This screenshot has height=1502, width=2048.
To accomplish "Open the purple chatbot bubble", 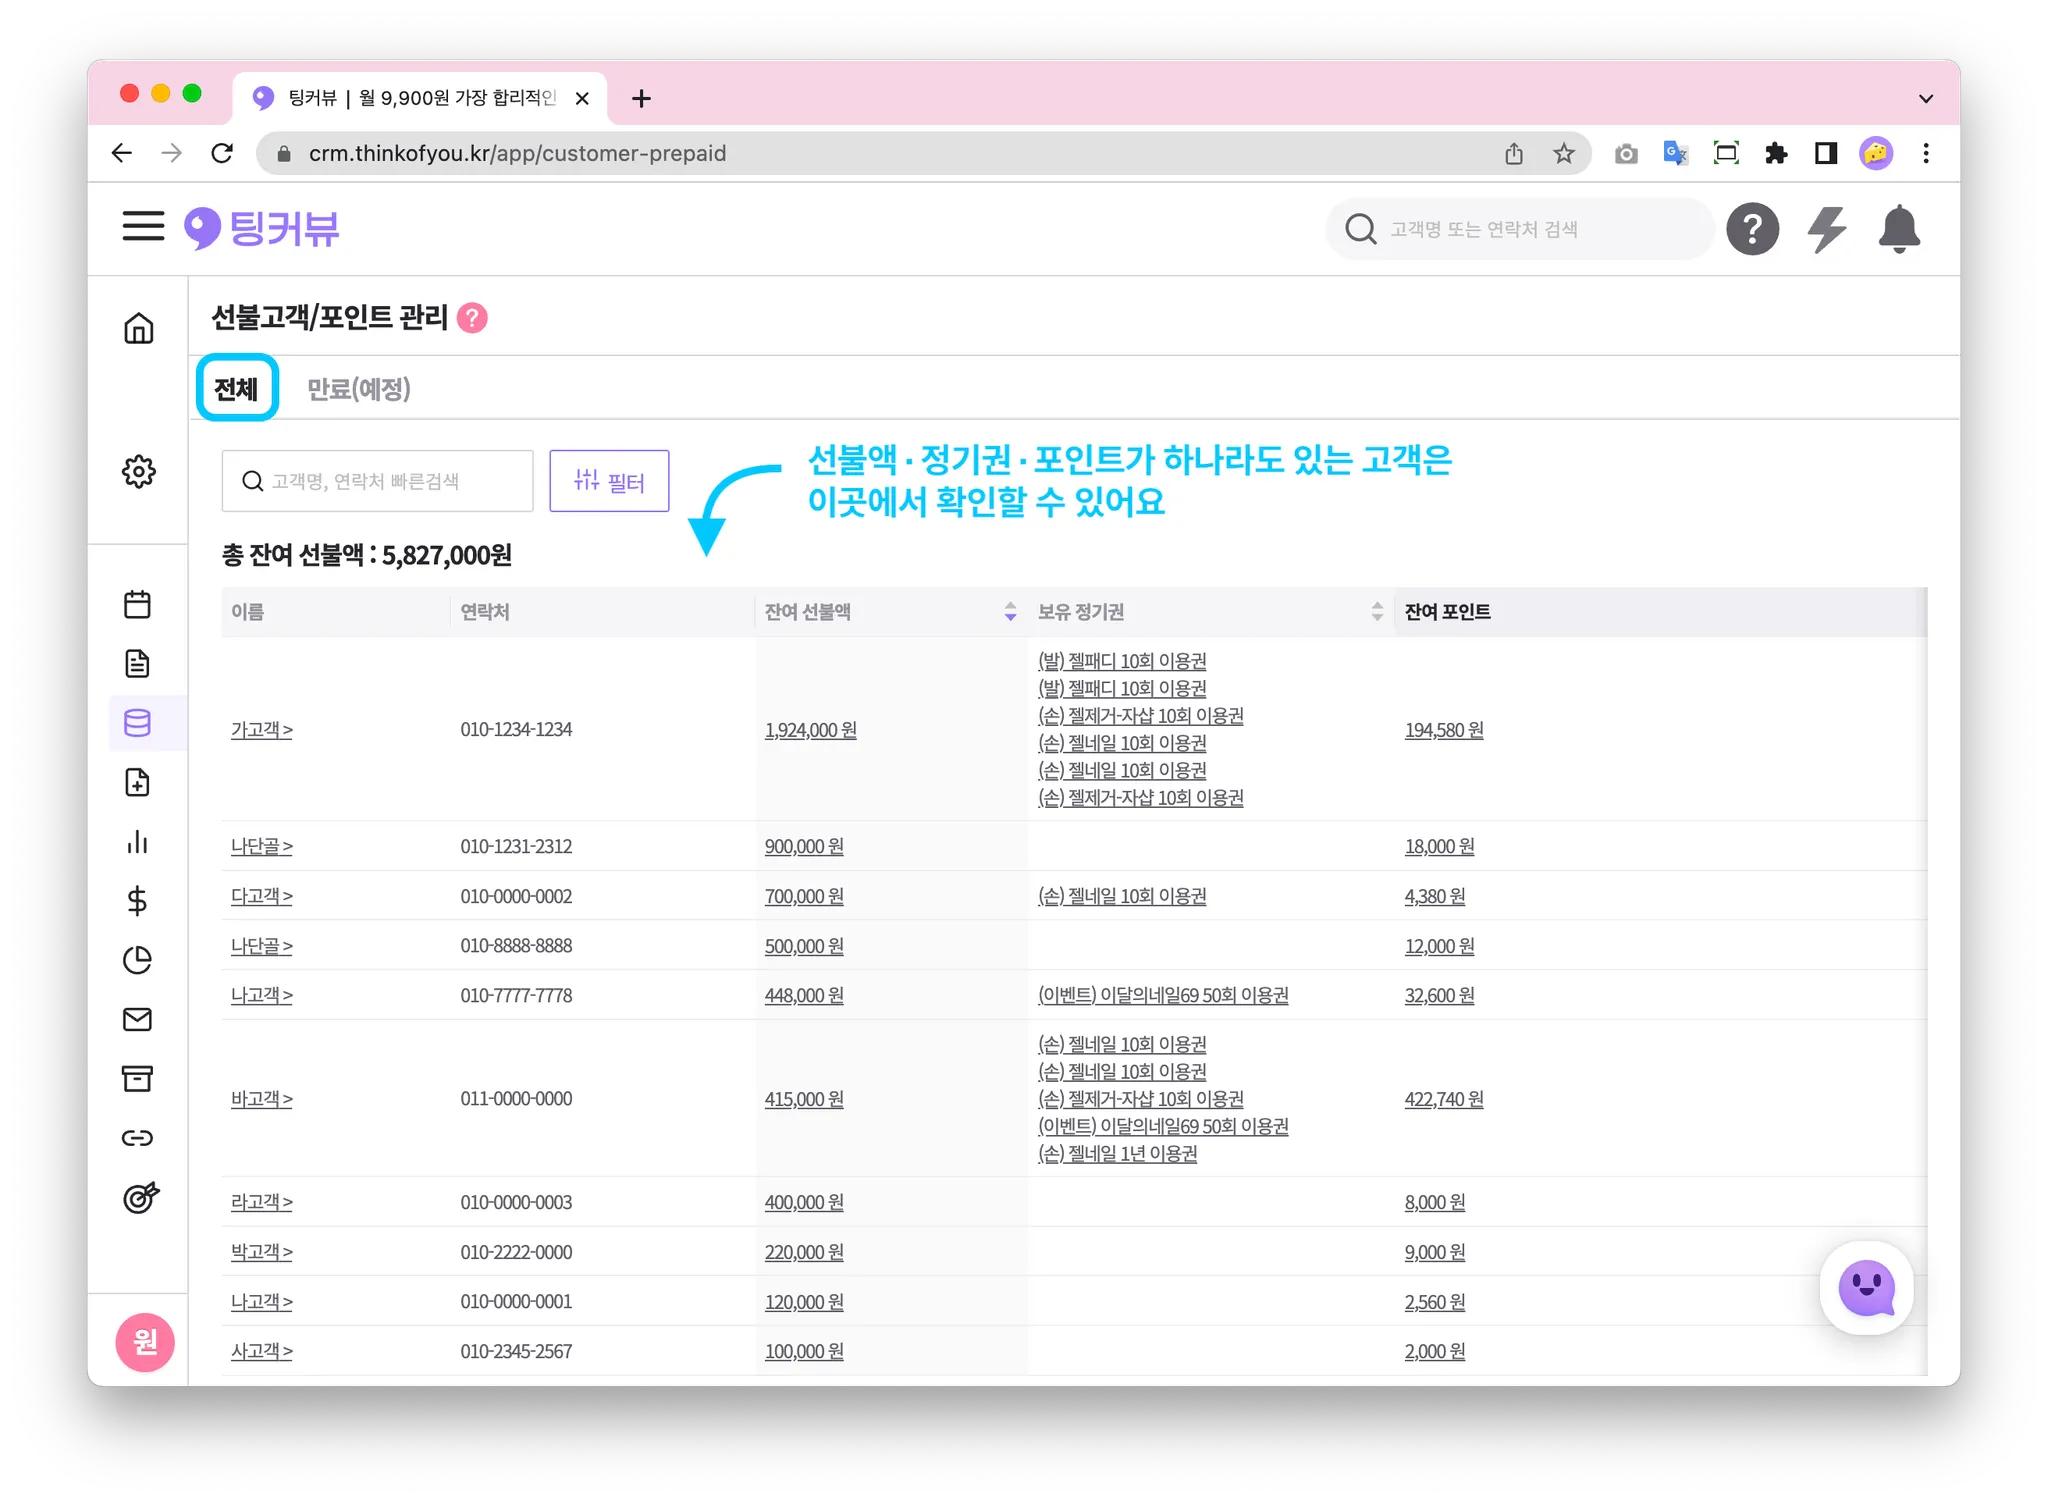I will pyautogui.click(x=1866, y=1287).
